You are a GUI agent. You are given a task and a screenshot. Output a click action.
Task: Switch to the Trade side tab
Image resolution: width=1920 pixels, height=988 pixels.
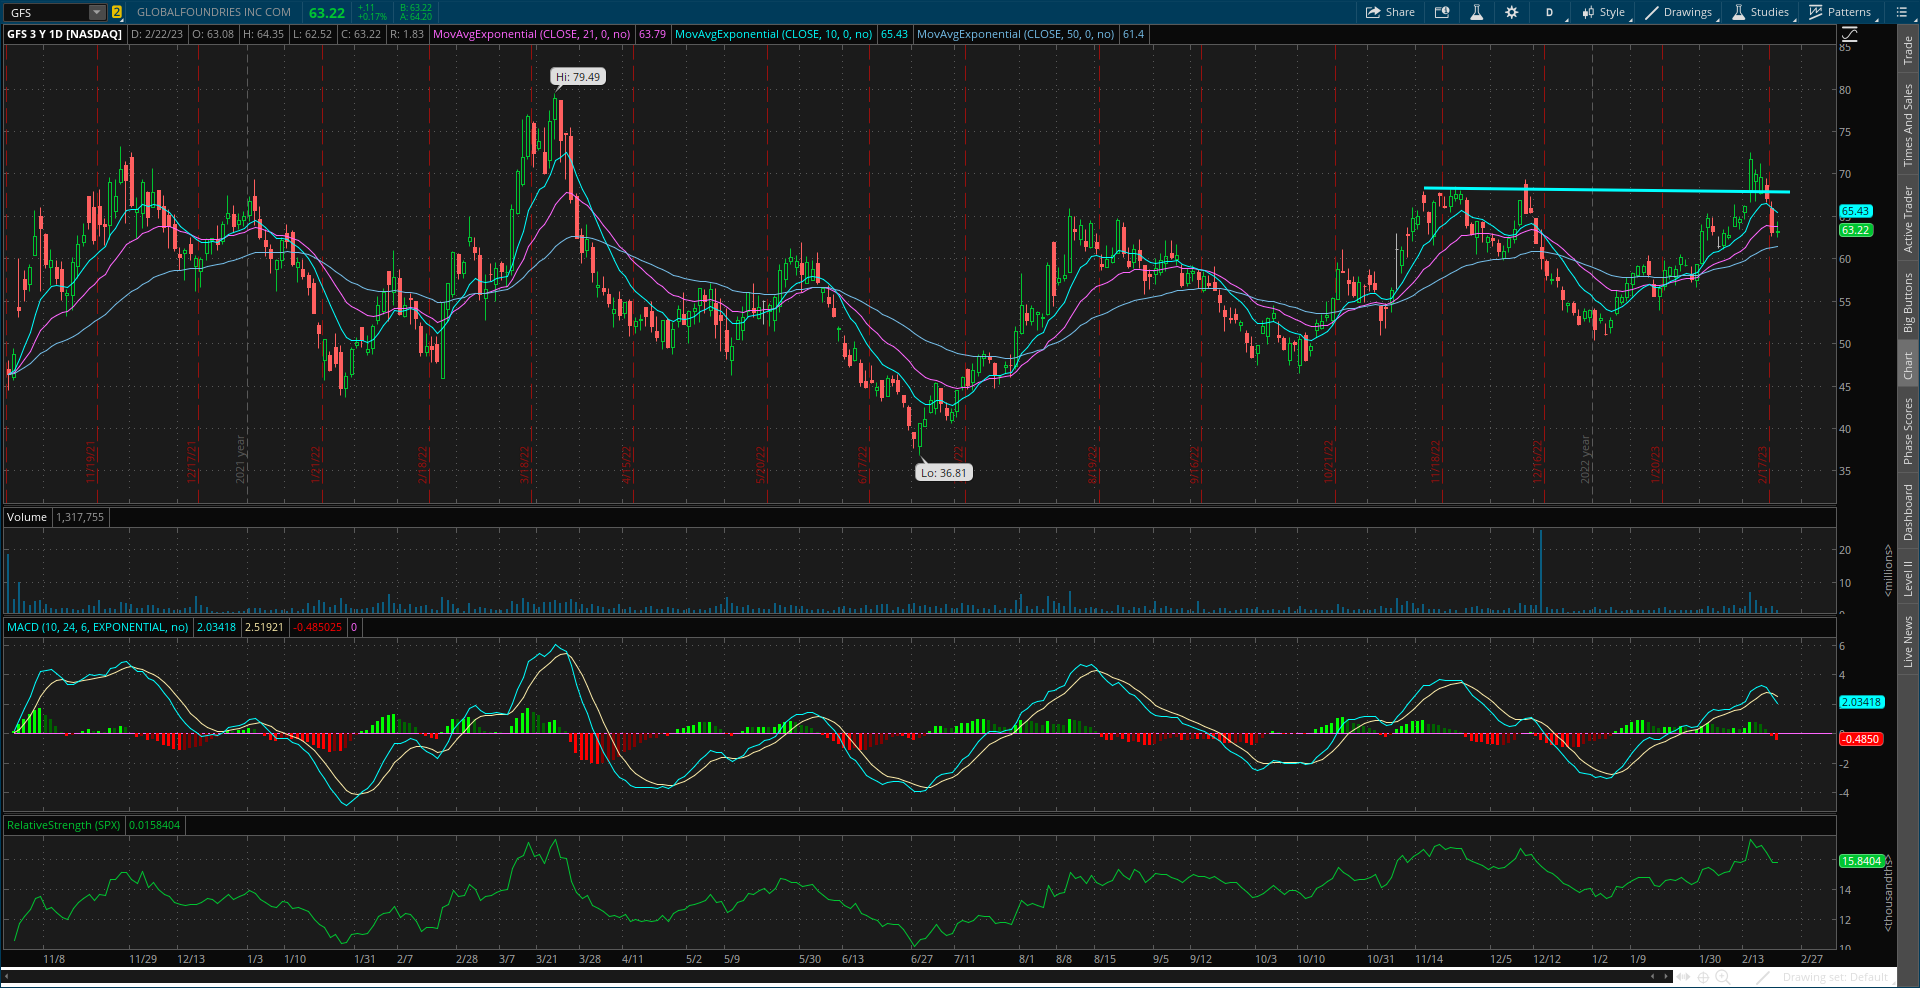point(1908,50)
